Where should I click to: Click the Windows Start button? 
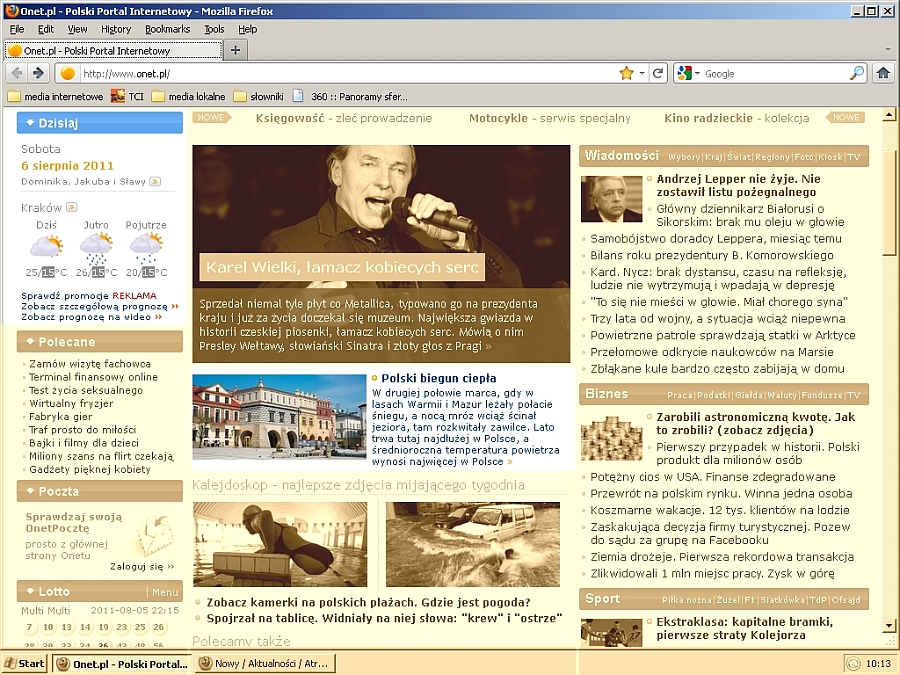pyautogui.click(x=25, y=664)
